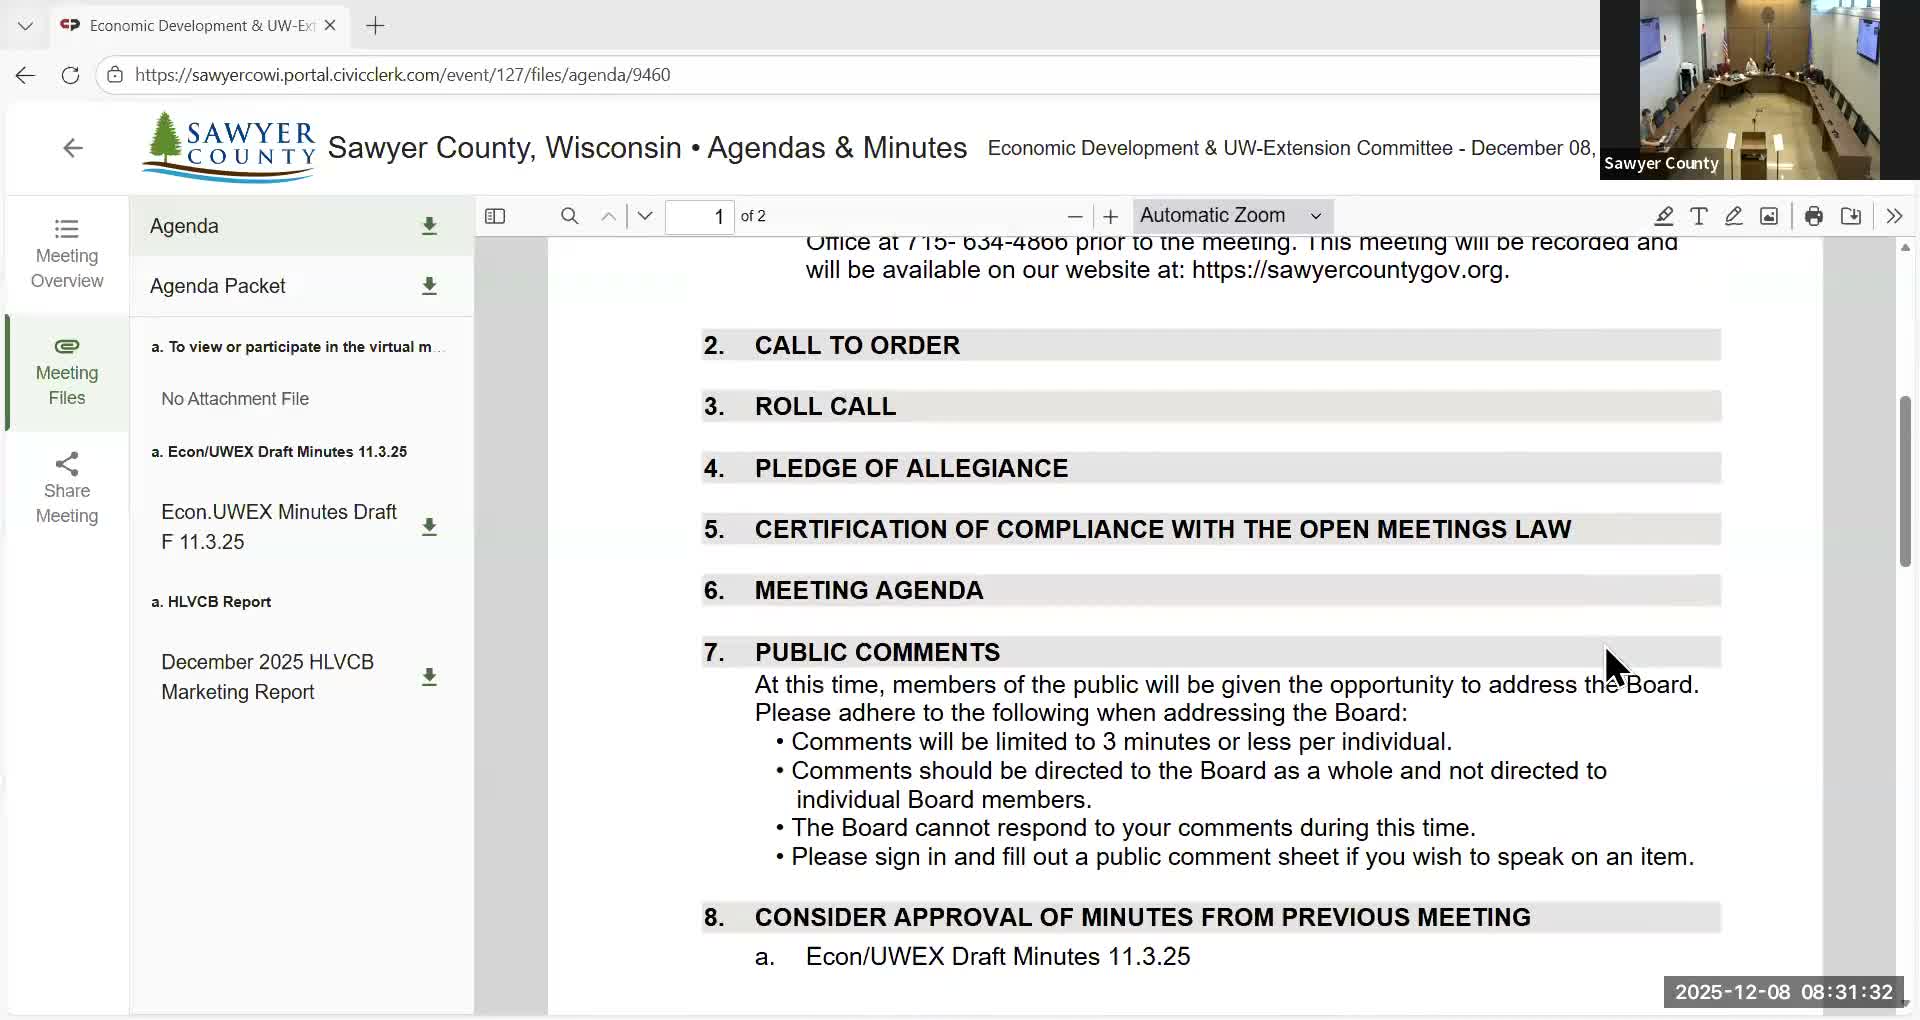Switch to Meeting Files tab
The image size is (1920, 1020).
pos(67,372)
